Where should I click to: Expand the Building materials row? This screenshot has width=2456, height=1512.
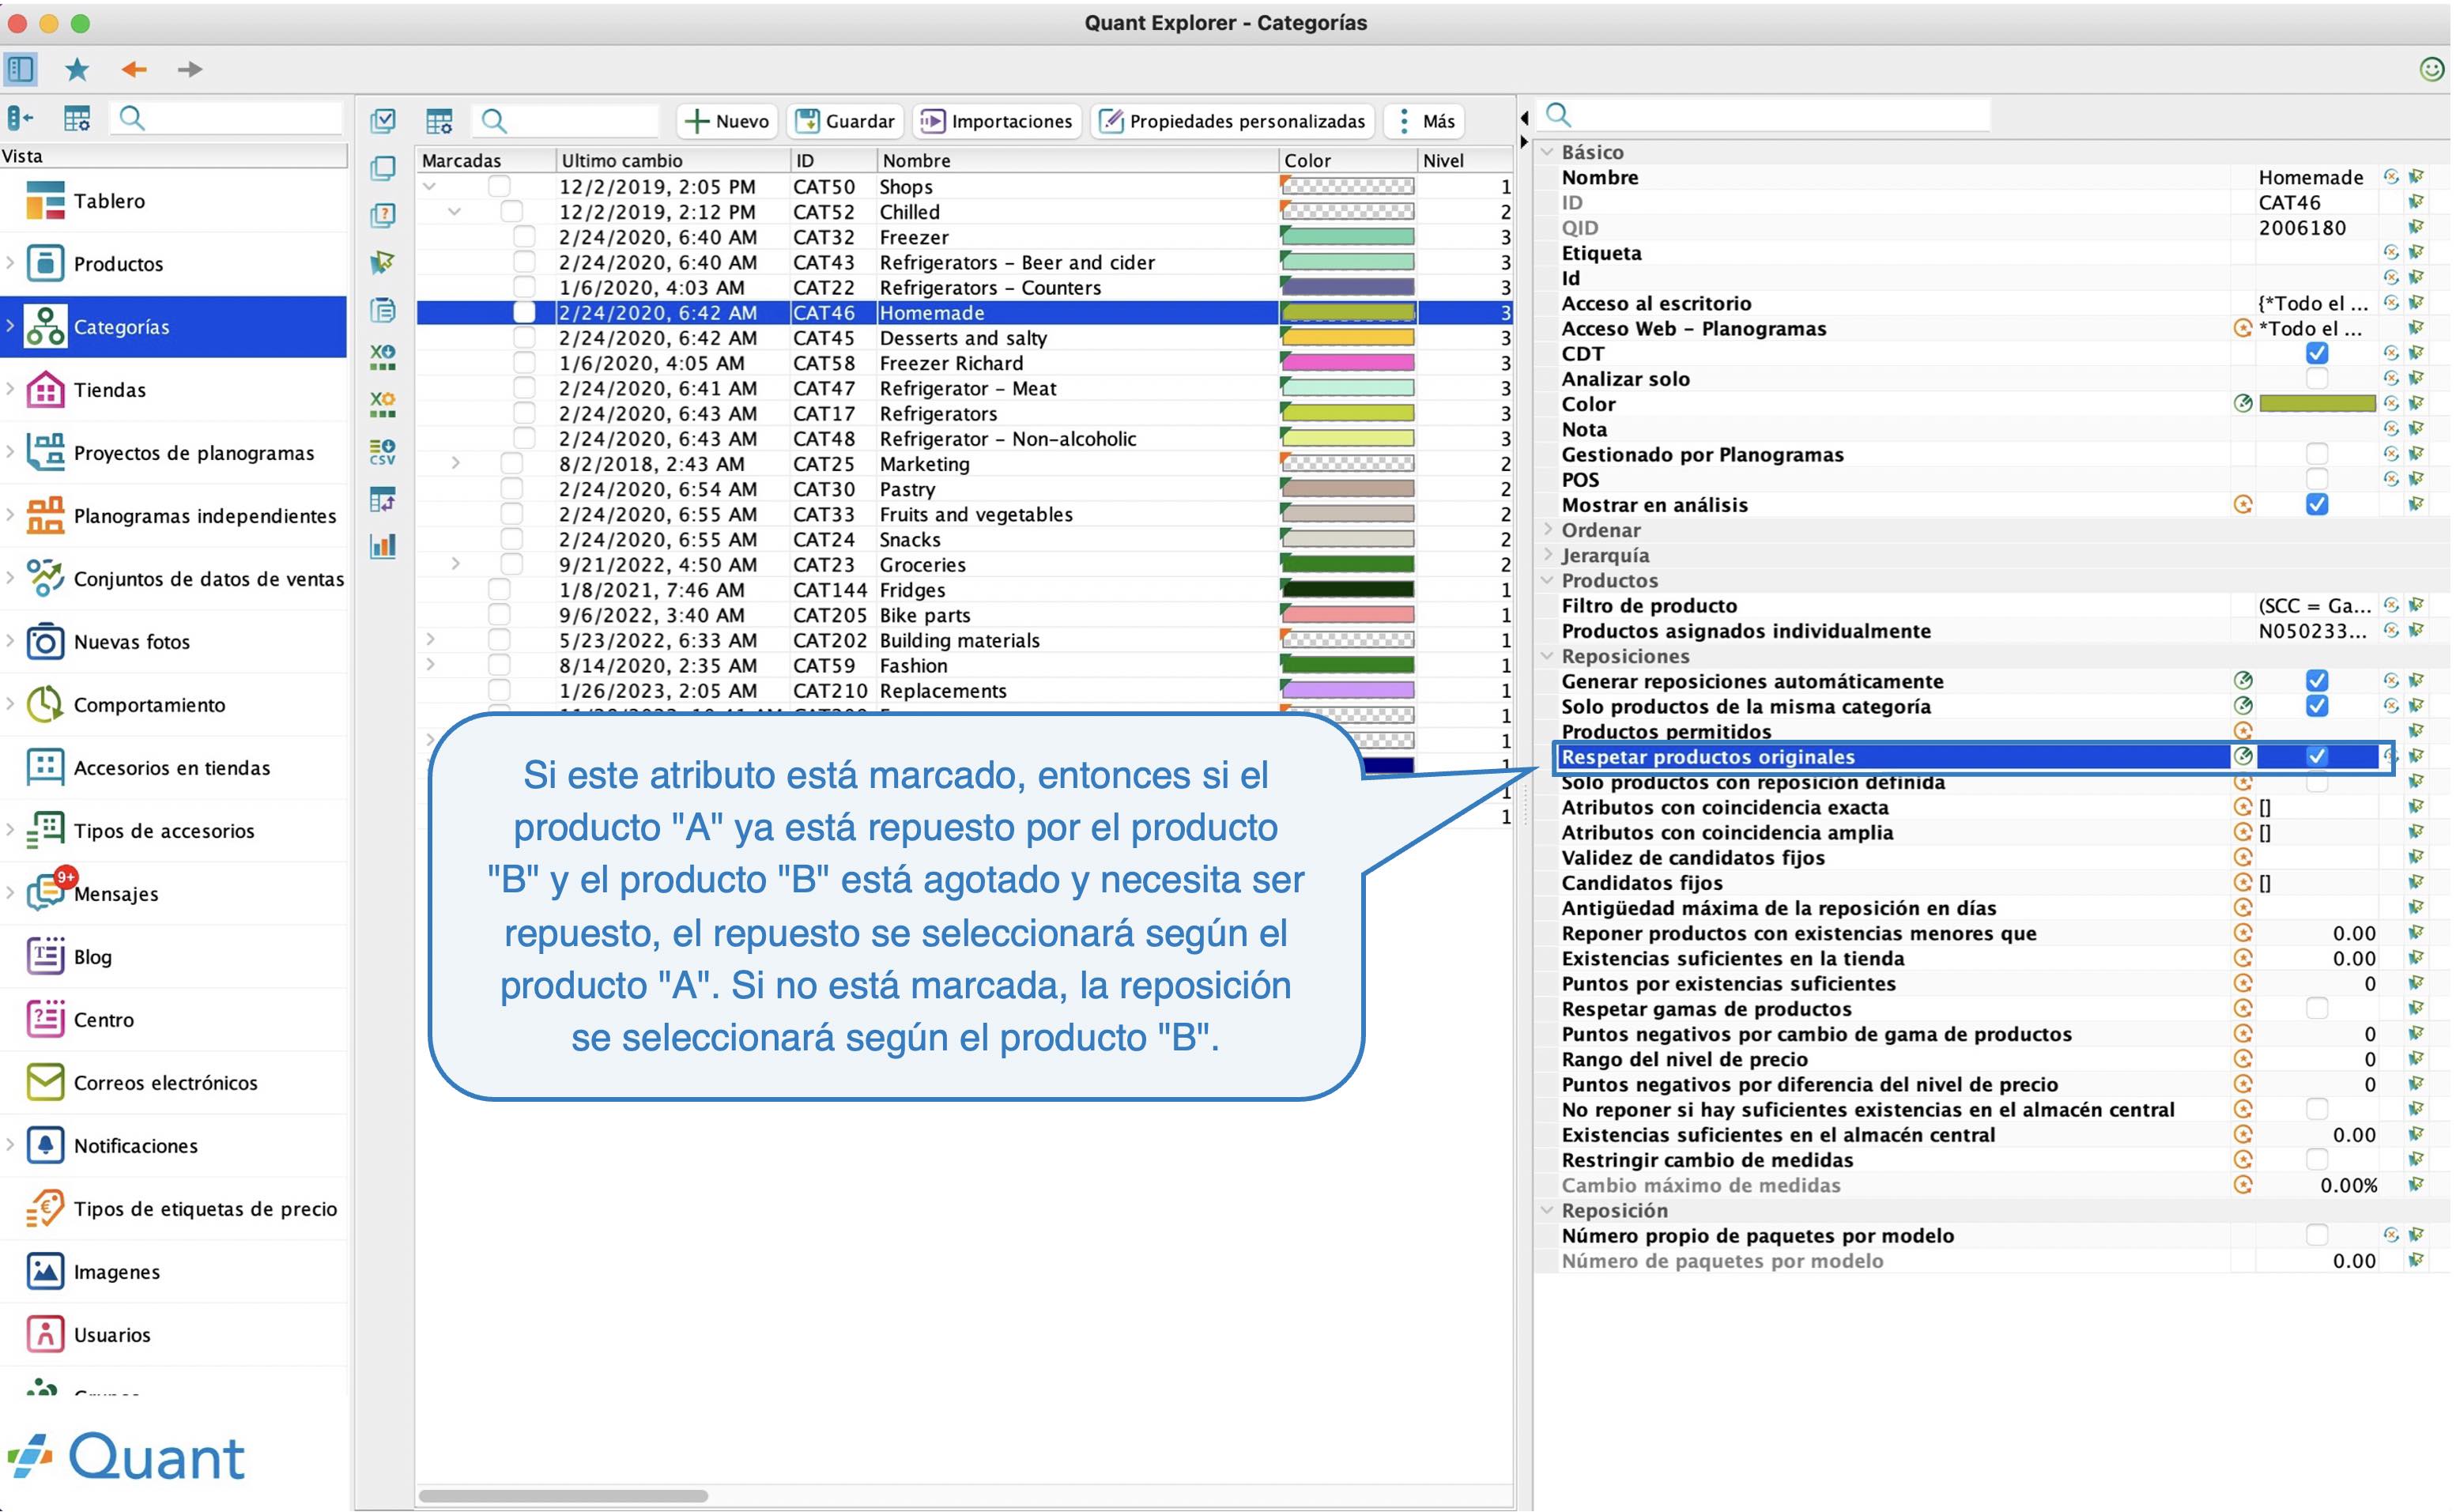pyautogui.click(x=430, y=639)
